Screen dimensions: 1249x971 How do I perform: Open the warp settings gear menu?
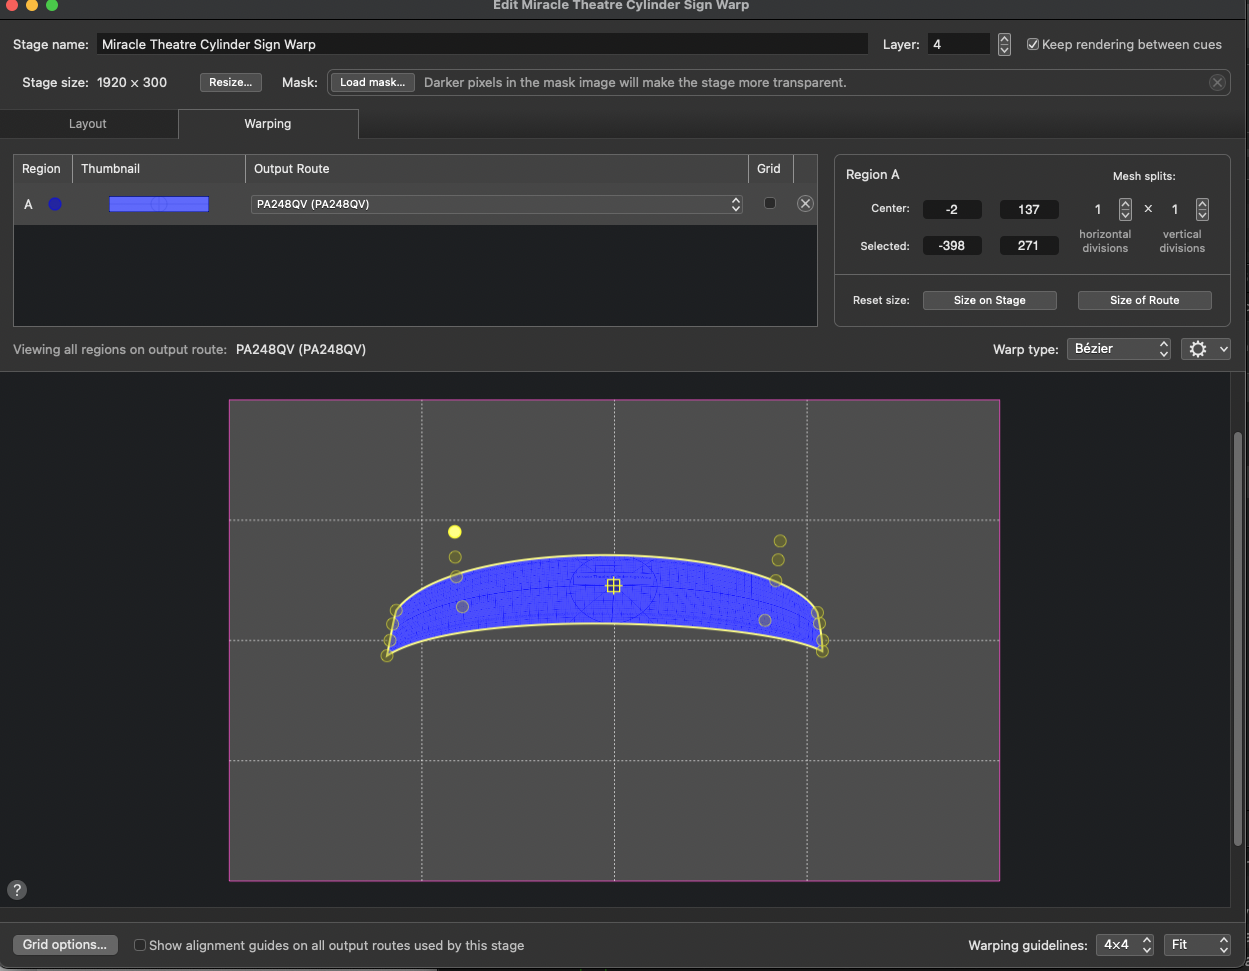point(1204,348)
